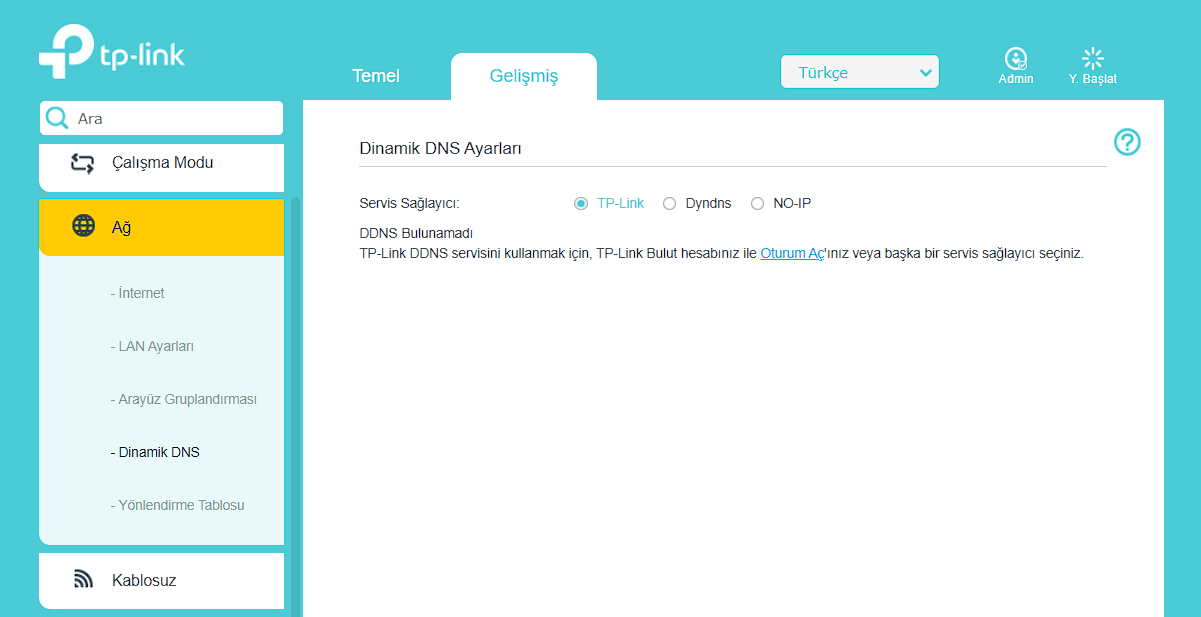Open Dinamik DNS submenu item
The height and width of the screenshot is (617, 1201).
(155, 452)
